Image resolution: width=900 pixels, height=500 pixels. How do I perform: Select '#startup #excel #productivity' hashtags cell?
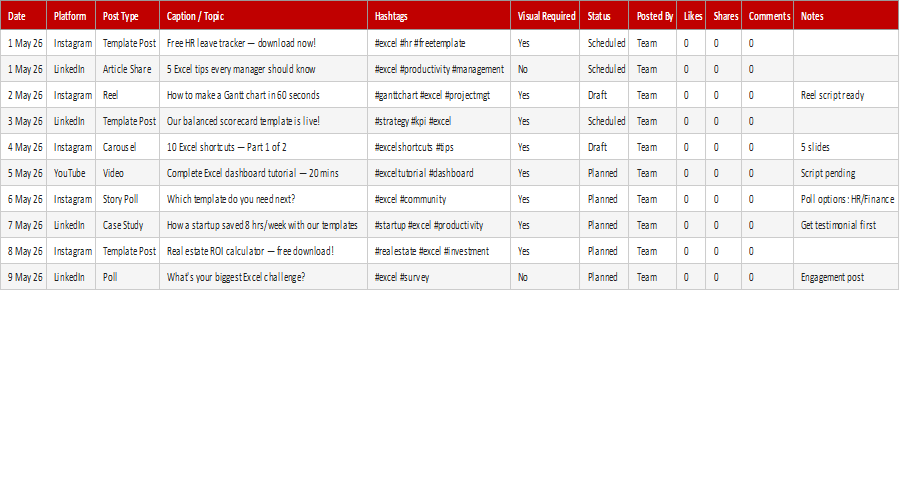[x=439, y=225]
